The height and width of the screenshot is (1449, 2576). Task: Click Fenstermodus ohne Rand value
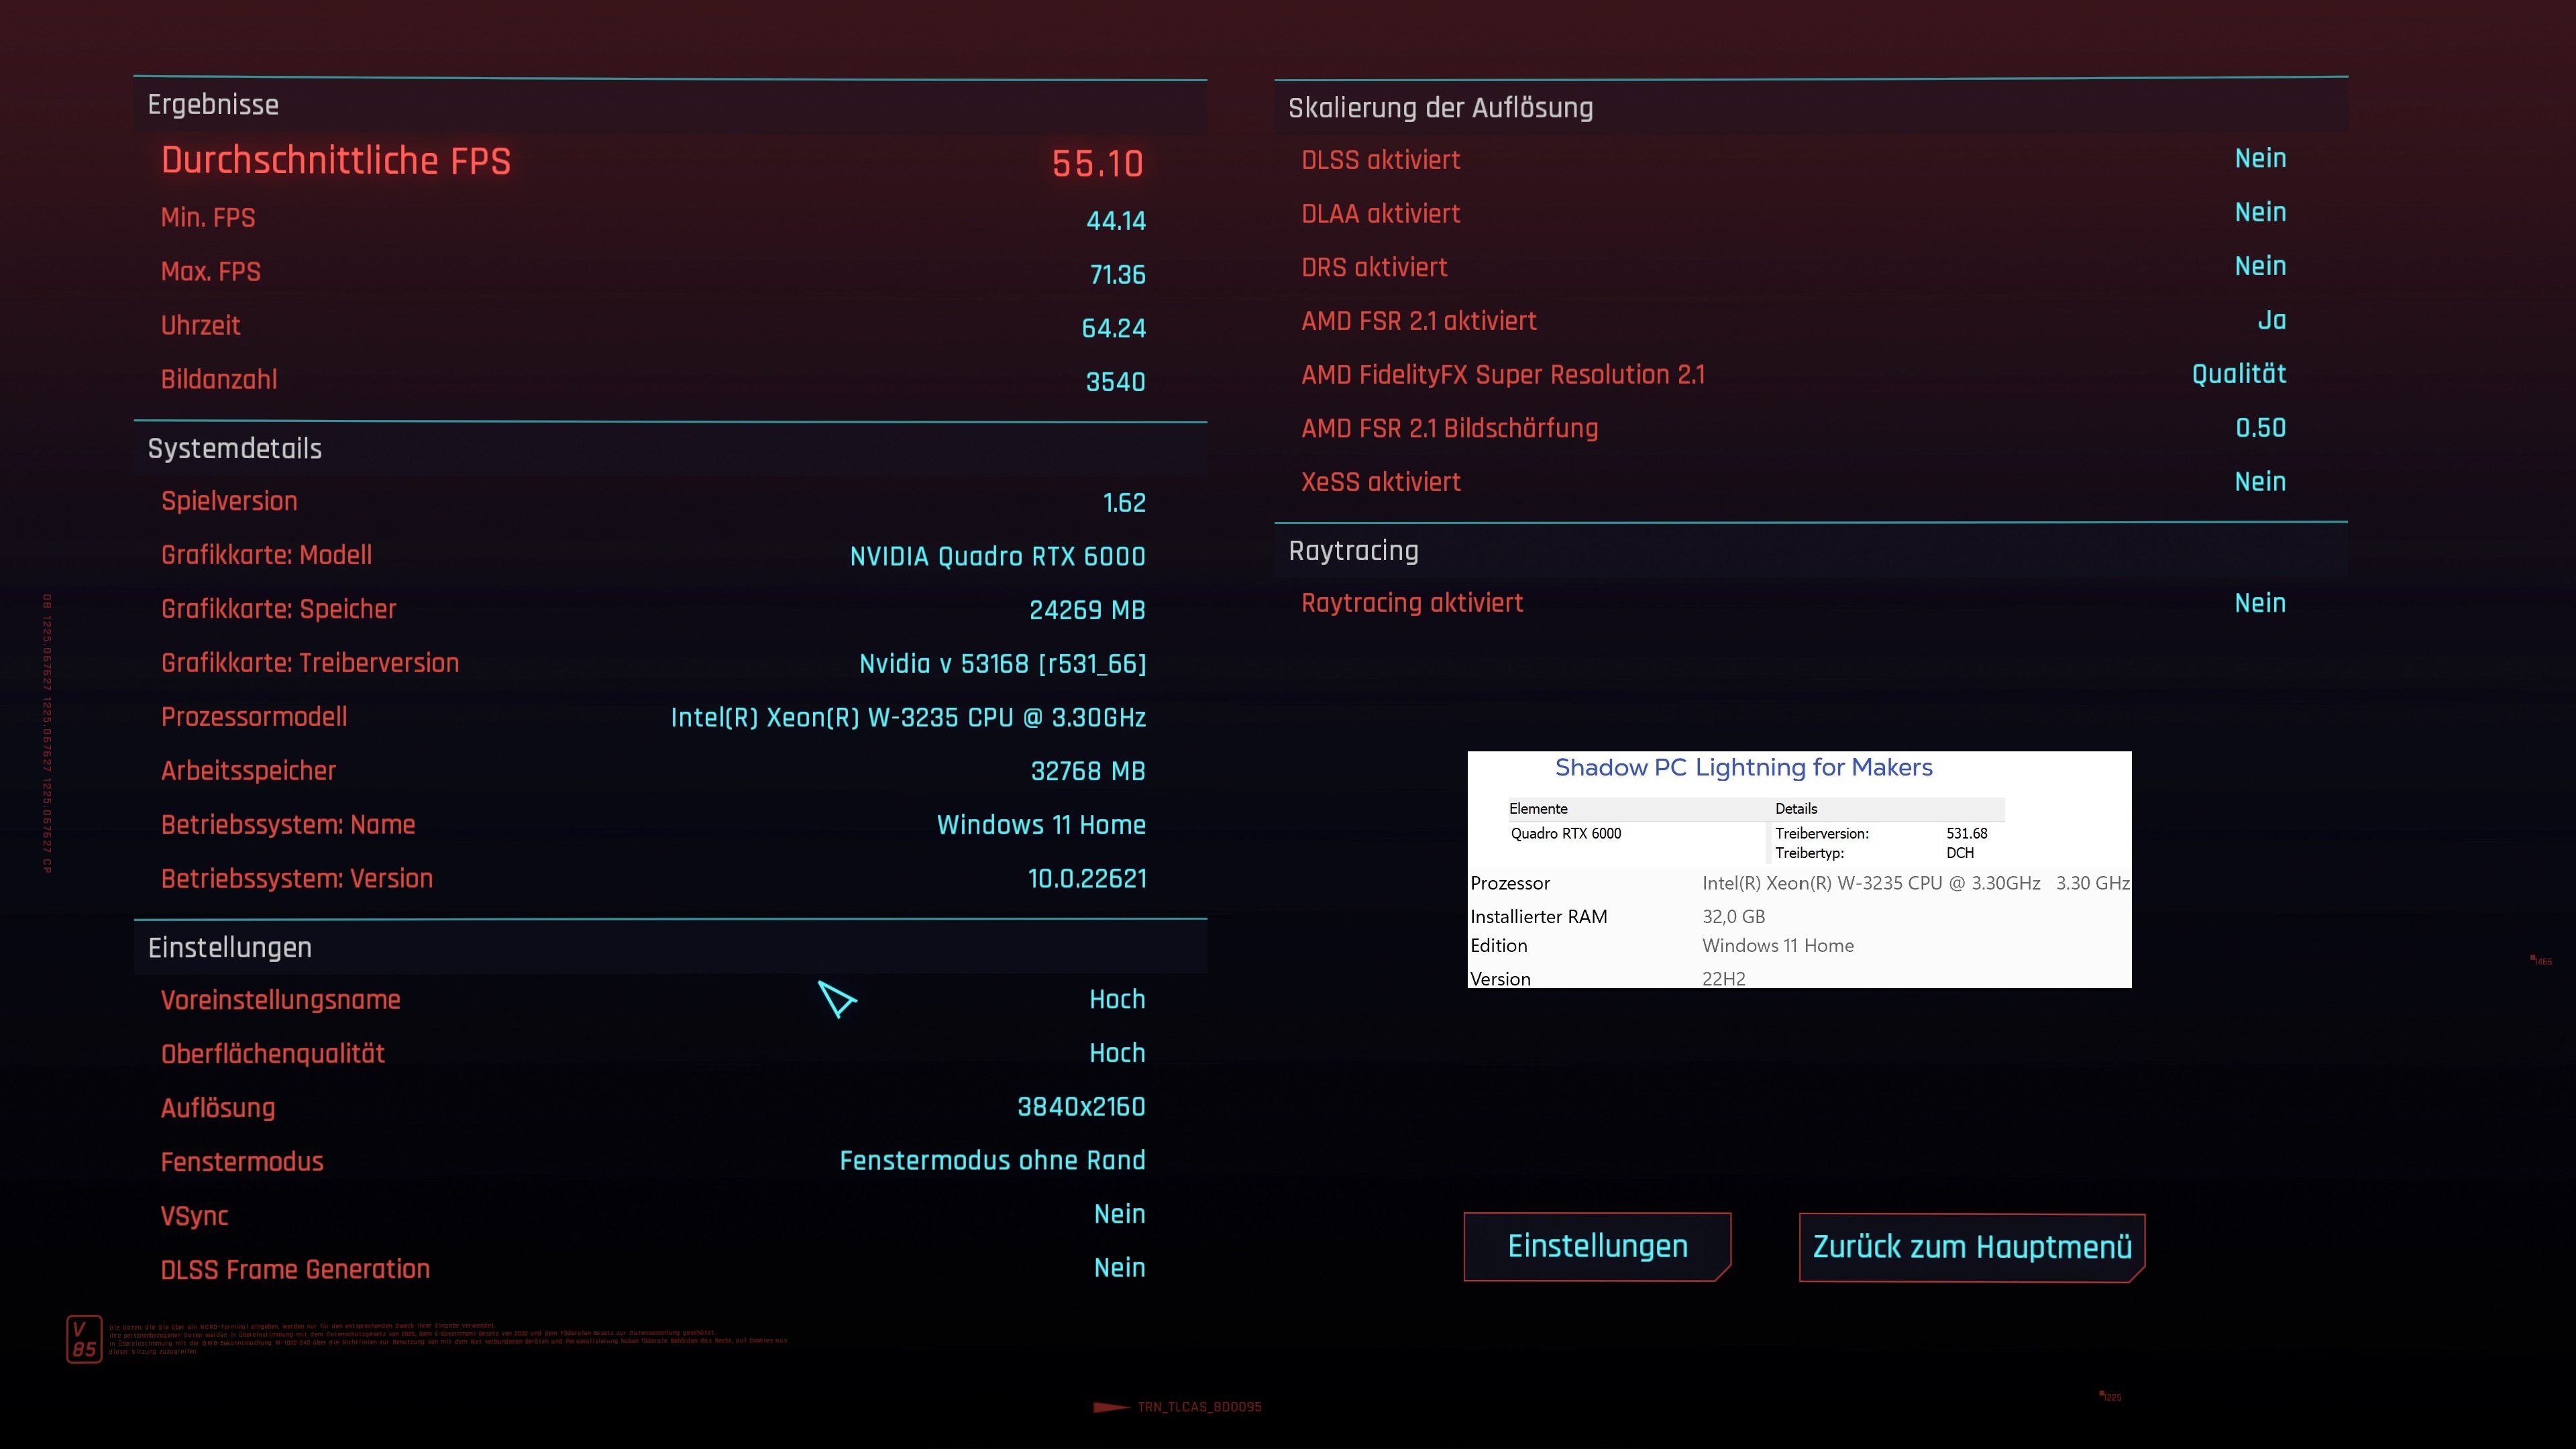click(992, 1161)
